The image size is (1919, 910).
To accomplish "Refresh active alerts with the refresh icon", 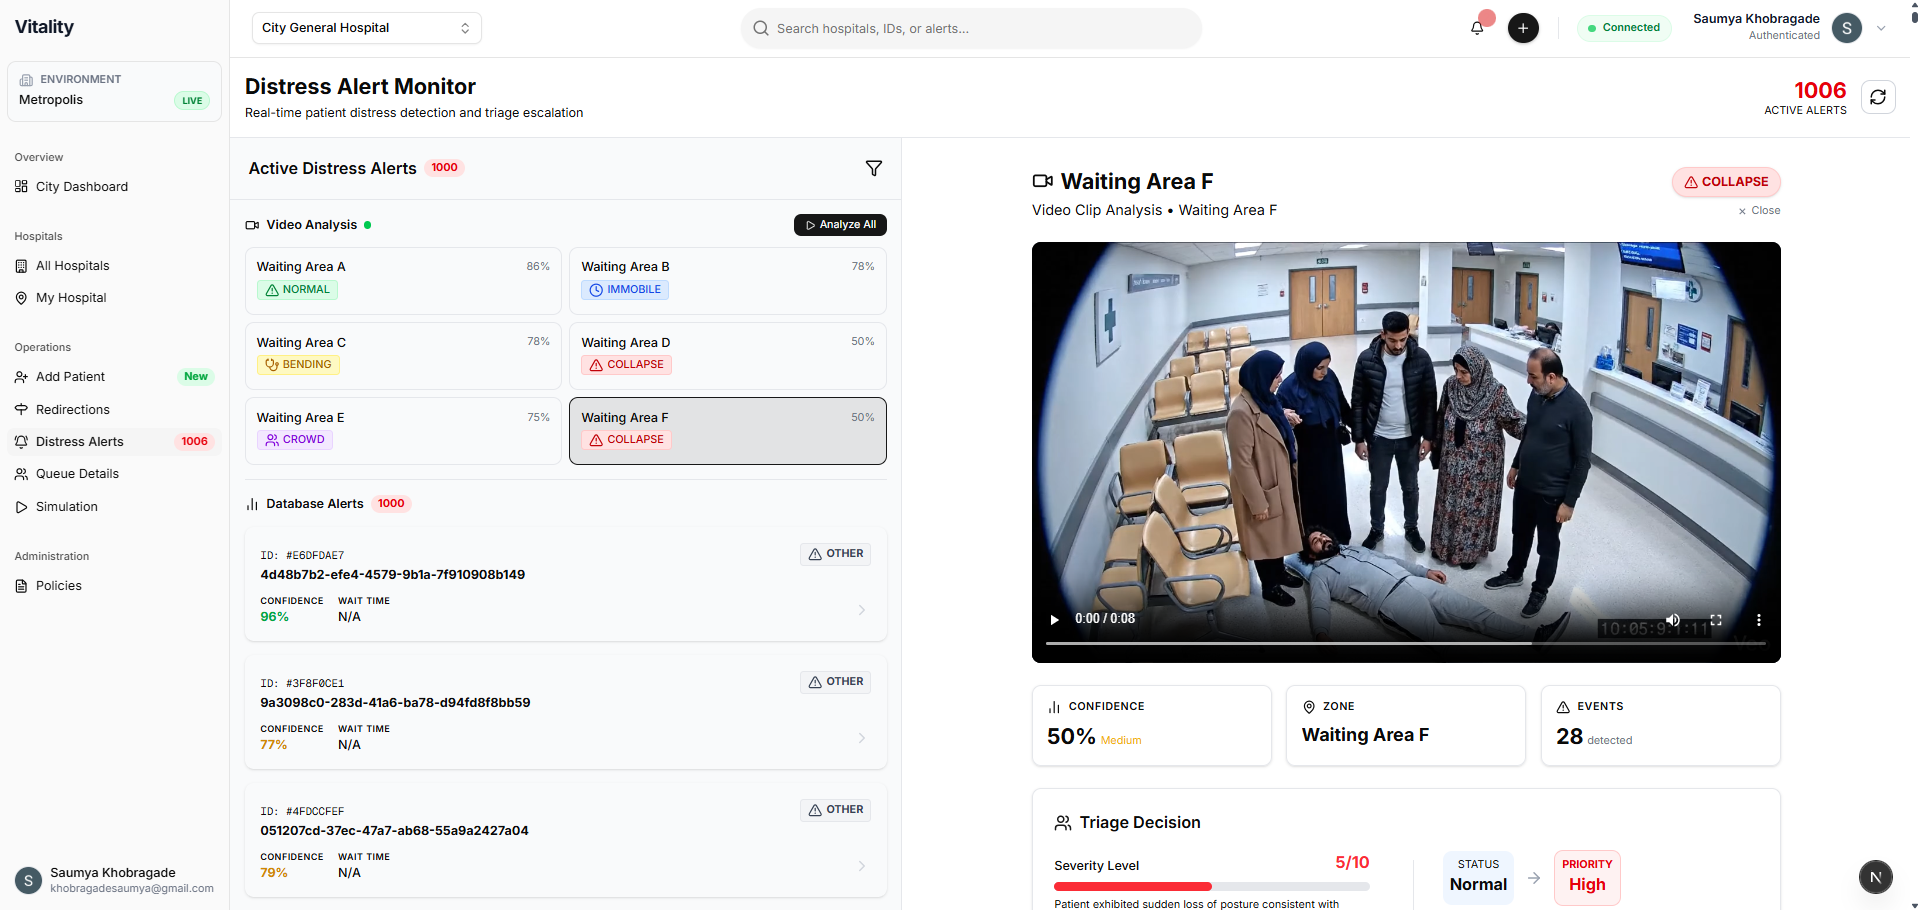I will click(1877, 97).
